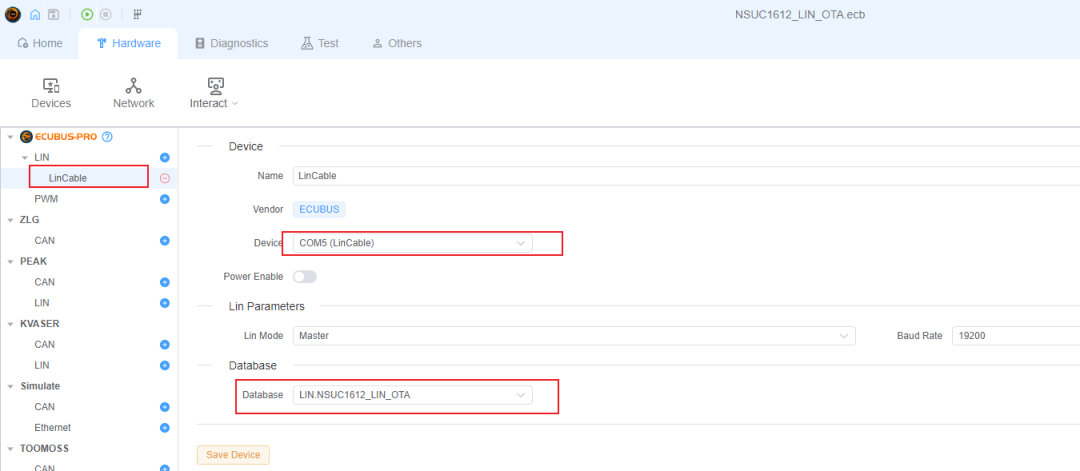Open the Lin Mode Master dropdown
Screen dimensions: 1080x471
click(574, 336)
